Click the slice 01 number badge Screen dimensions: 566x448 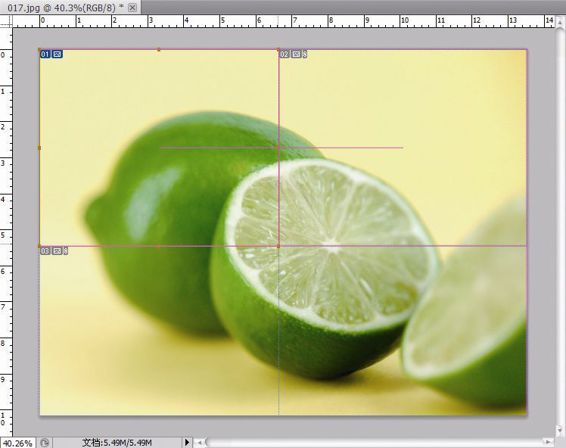pyautogui.click(x=45, y=55)
